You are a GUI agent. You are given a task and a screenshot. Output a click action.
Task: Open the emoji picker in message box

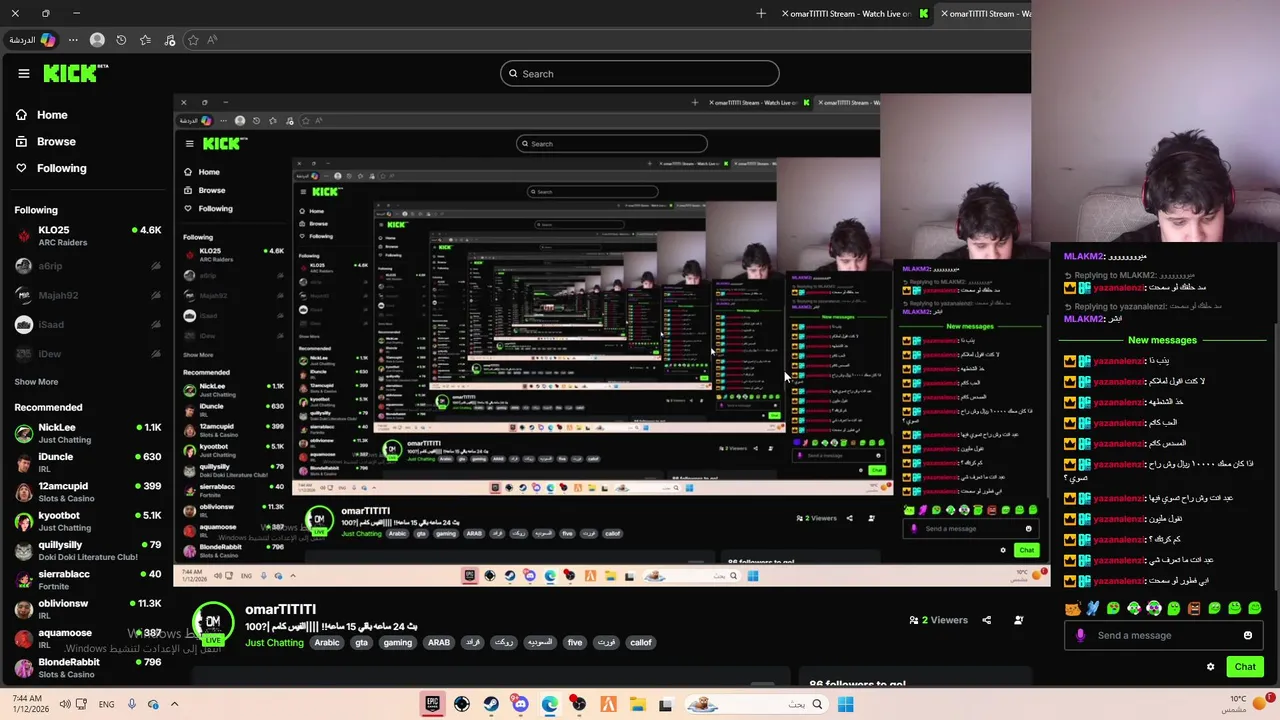point(1247,635)
